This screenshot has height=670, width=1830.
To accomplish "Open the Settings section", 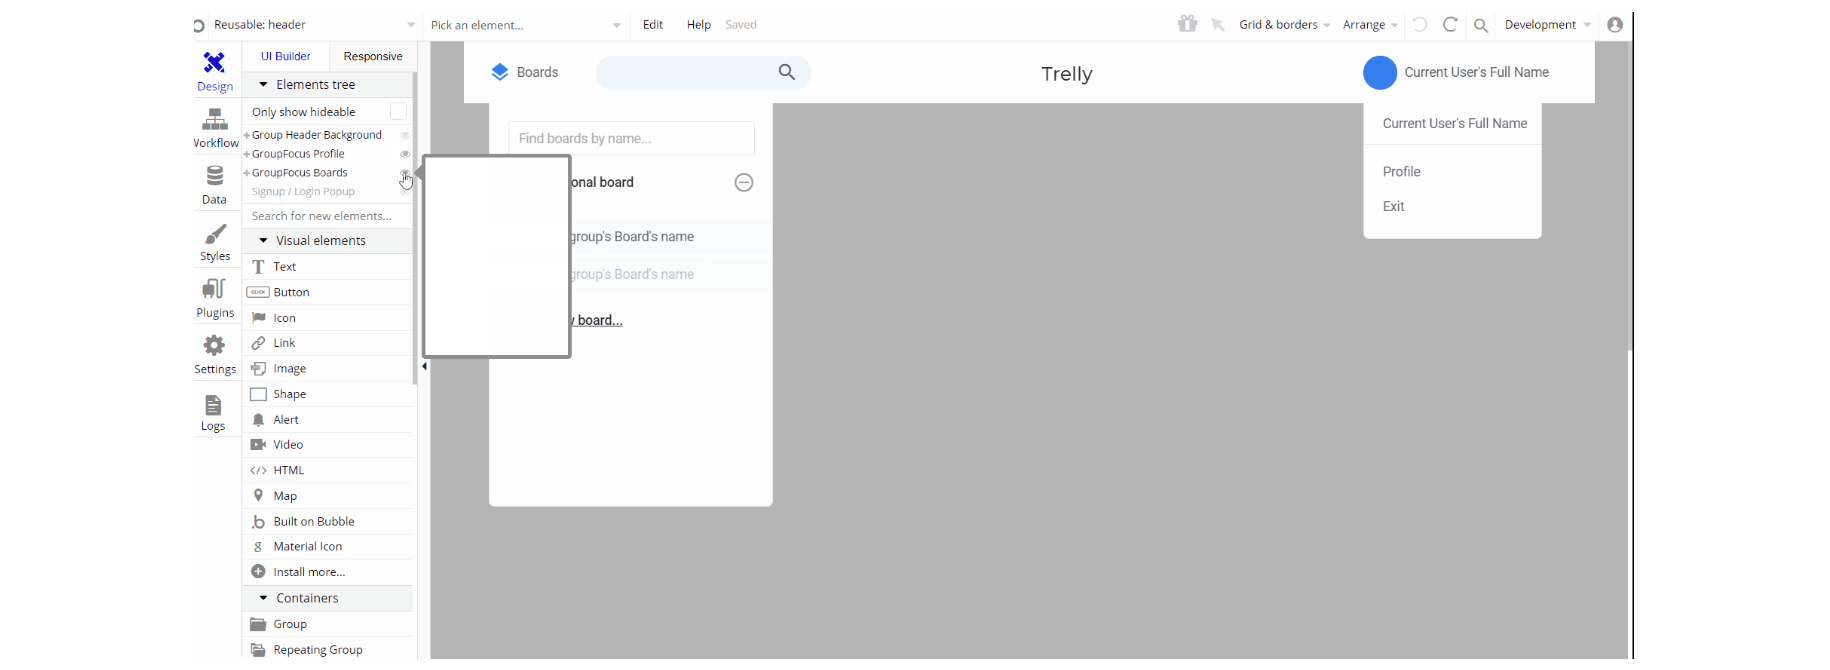I will pos(214,355).
